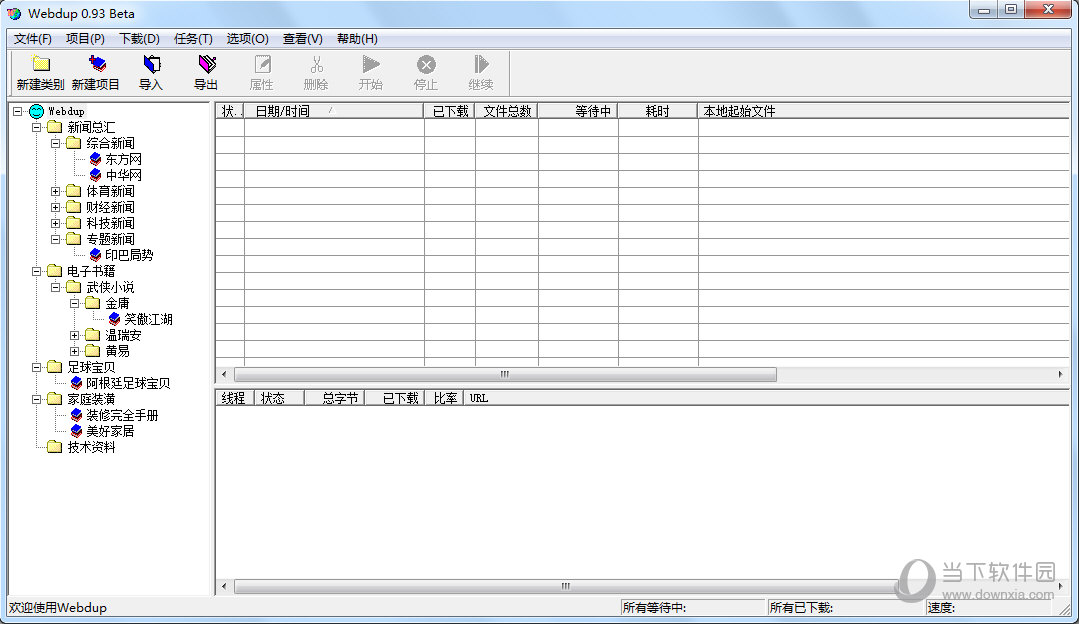Expand the 科技新闻 tree node
The width and height of the screenshot is (1079, 624).
coord(56,223)
